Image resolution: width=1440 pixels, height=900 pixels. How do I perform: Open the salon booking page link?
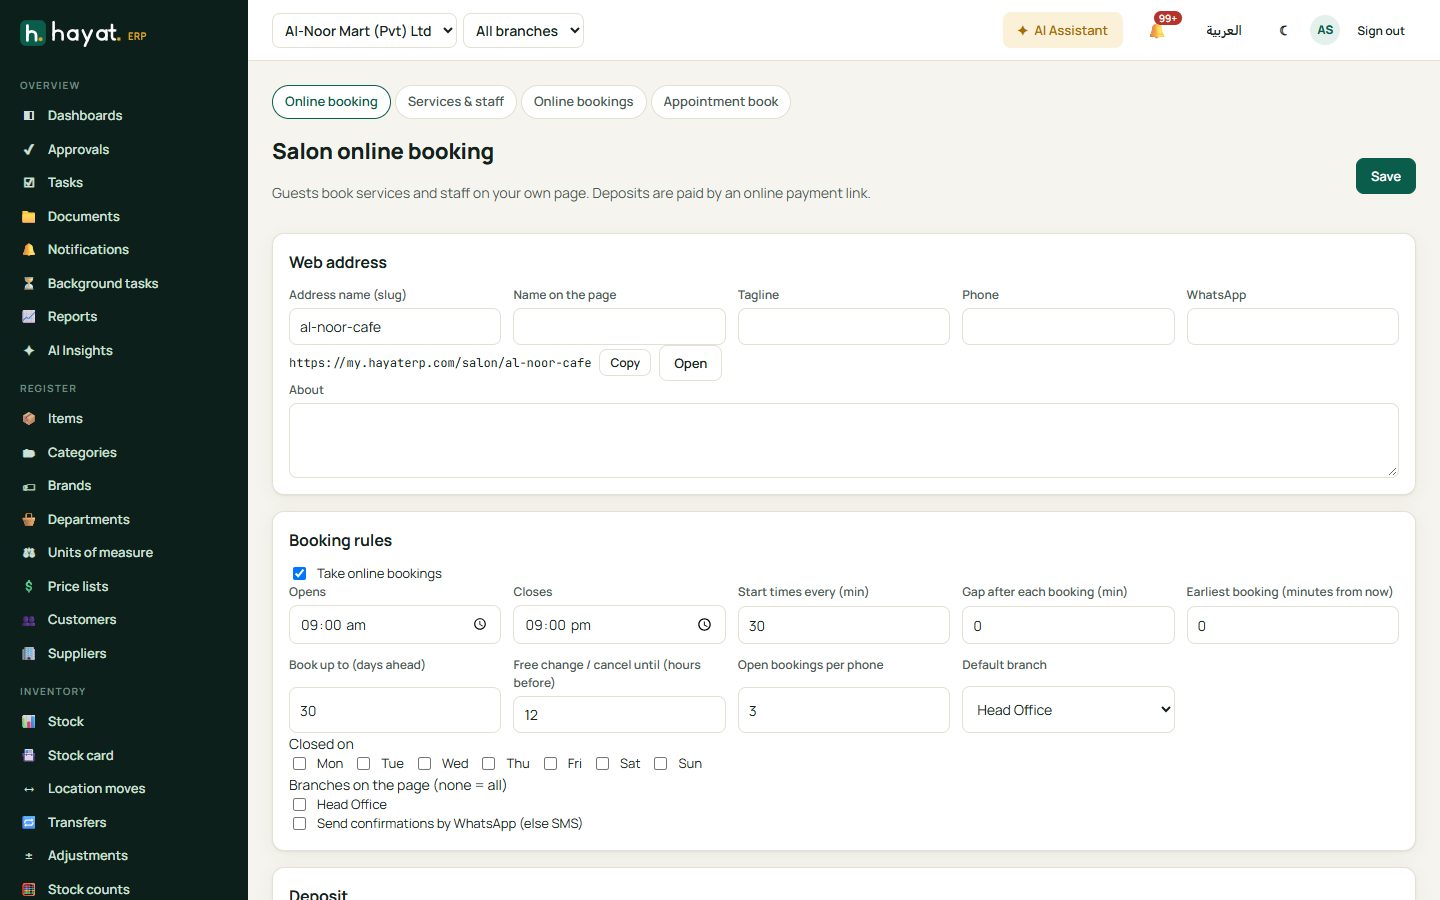click(x=690, y=363)
